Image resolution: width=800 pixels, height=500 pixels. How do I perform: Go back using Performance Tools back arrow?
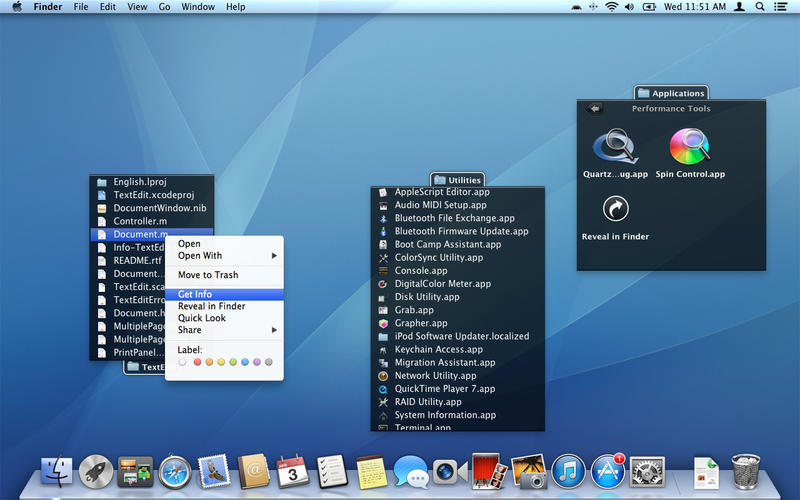click(x=594, y=108)
